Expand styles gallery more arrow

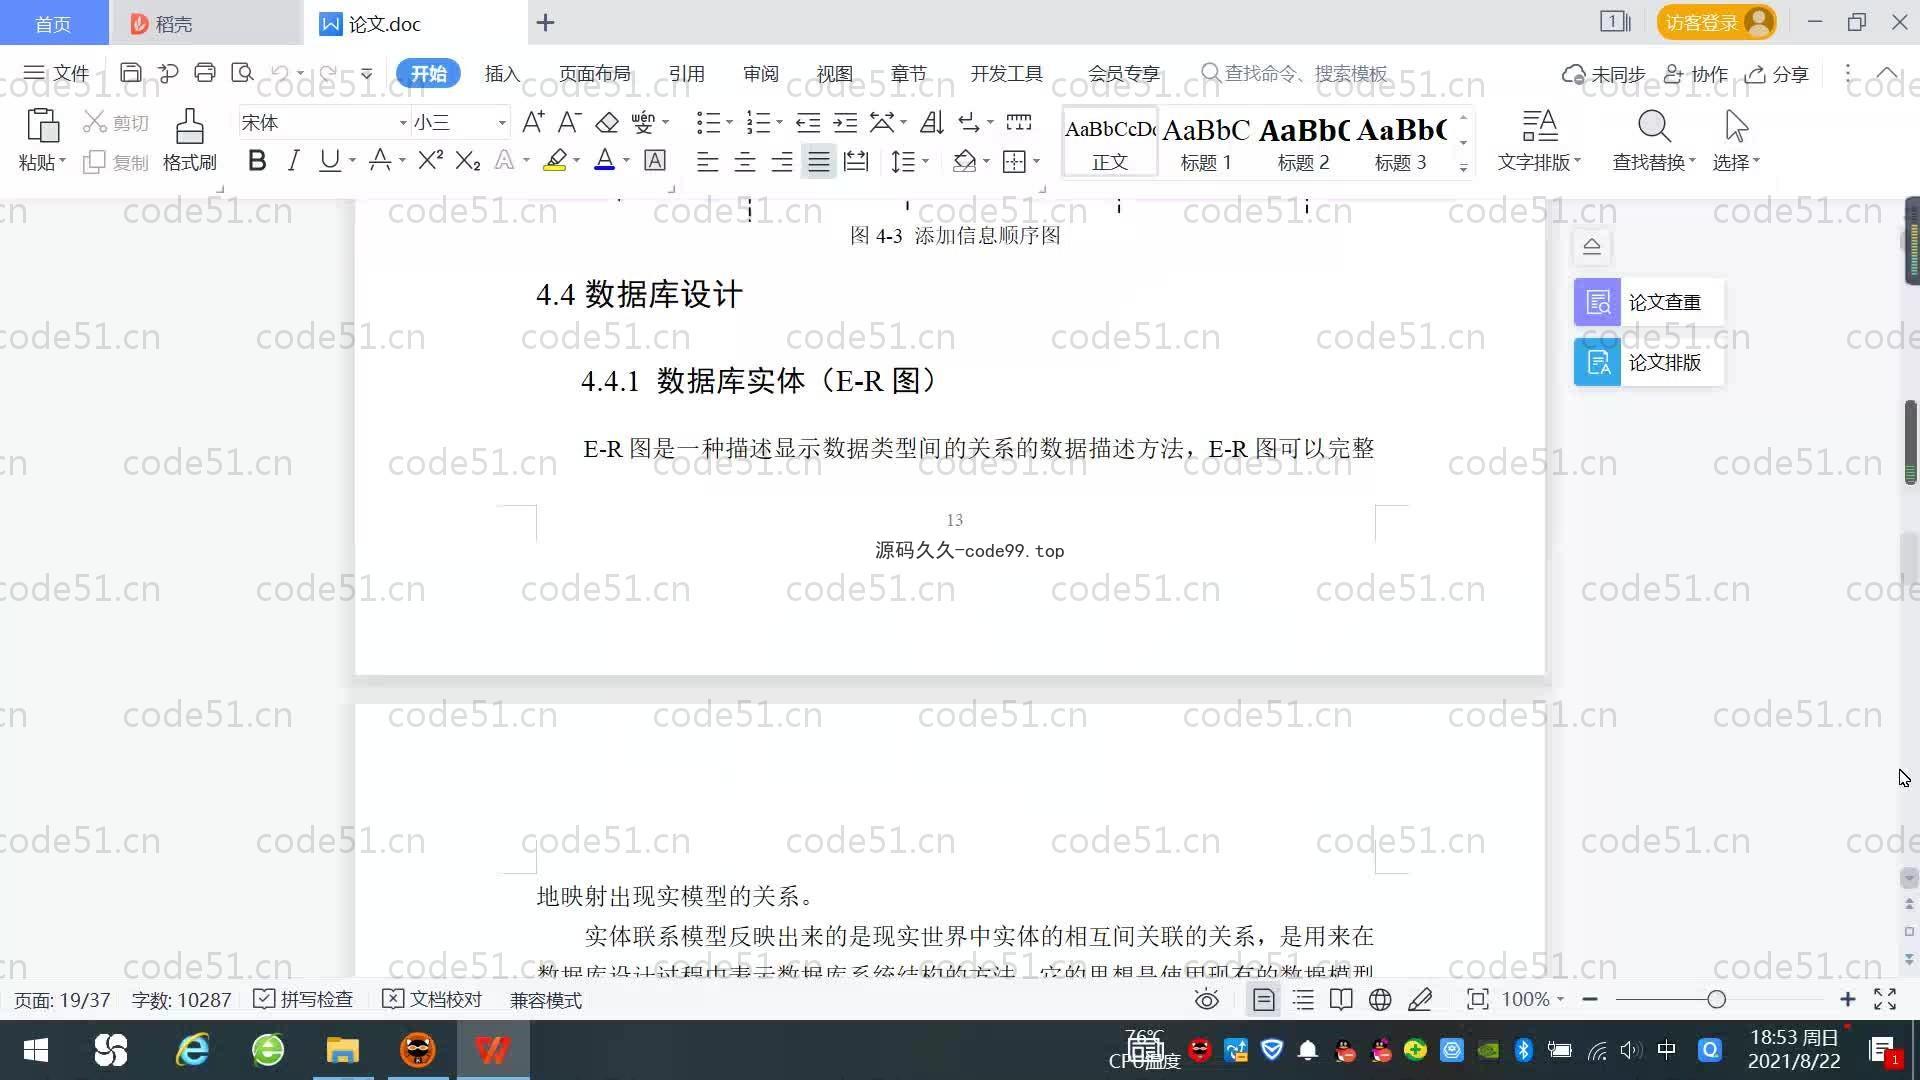click(1463, 168)
